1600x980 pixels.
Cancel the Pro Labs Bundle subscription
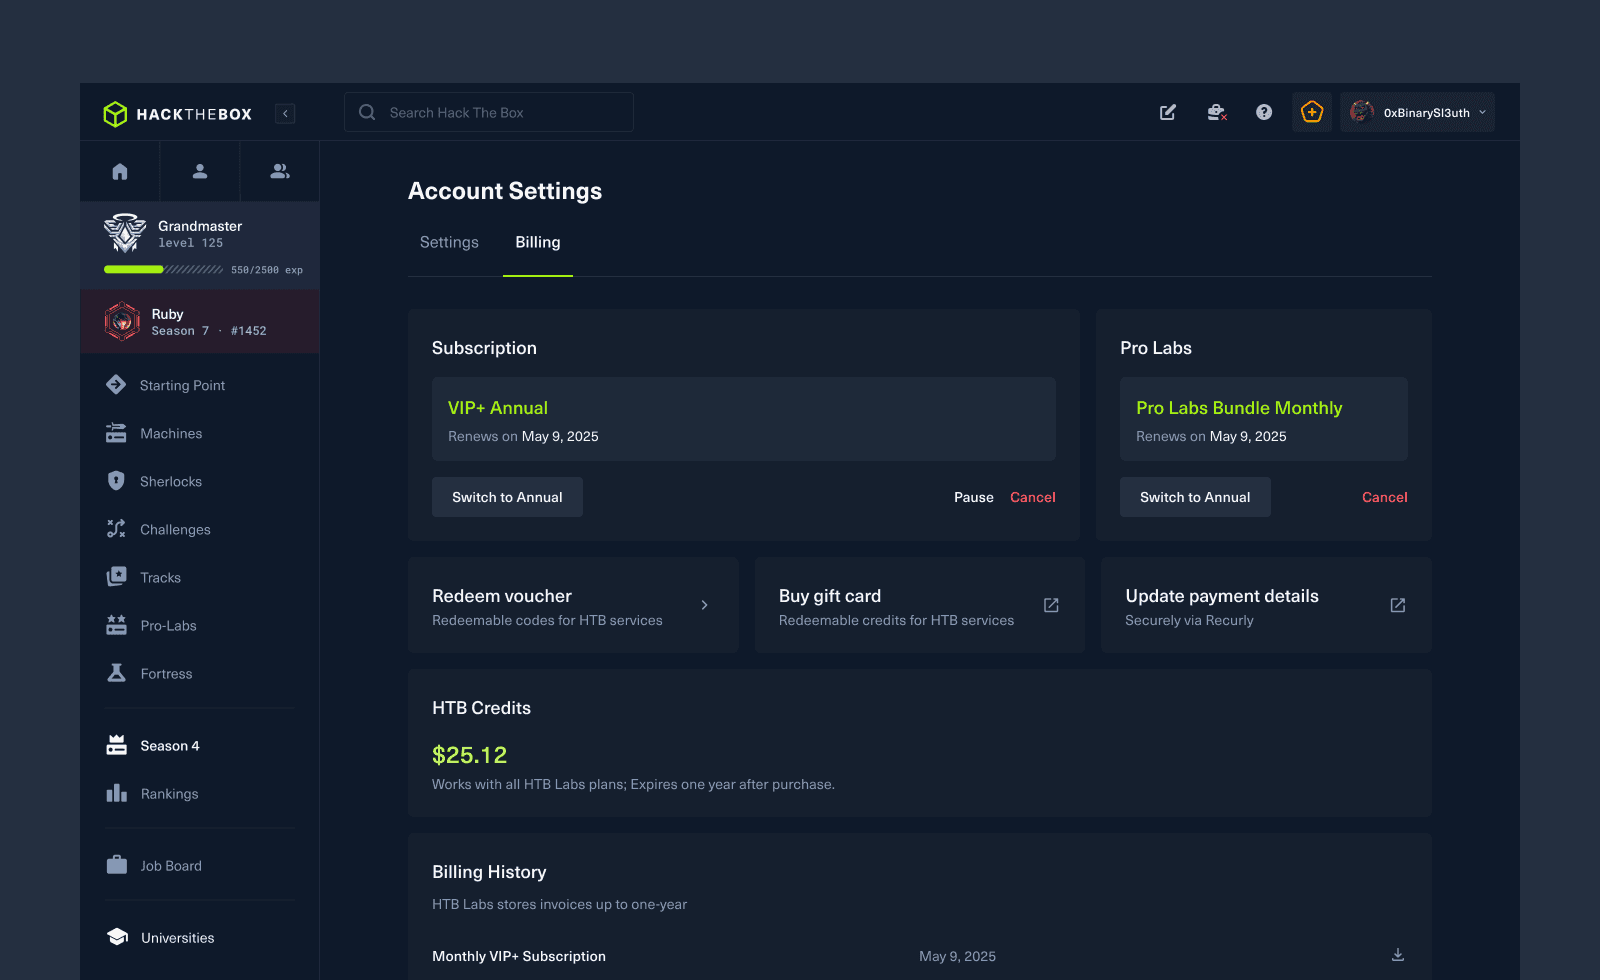1385,497
